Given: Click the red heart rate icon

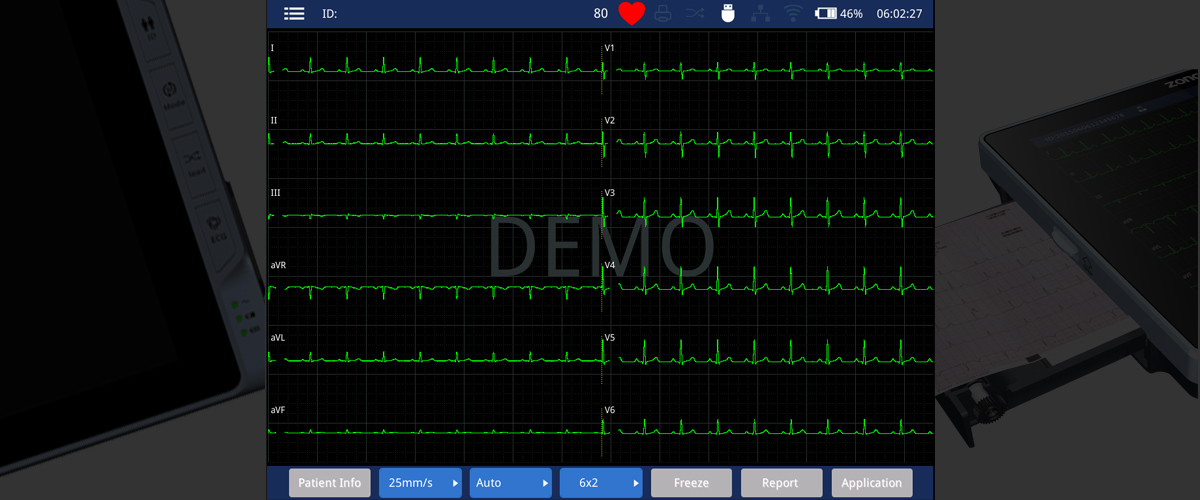Looking at the screenshot, I should point(631,13).
